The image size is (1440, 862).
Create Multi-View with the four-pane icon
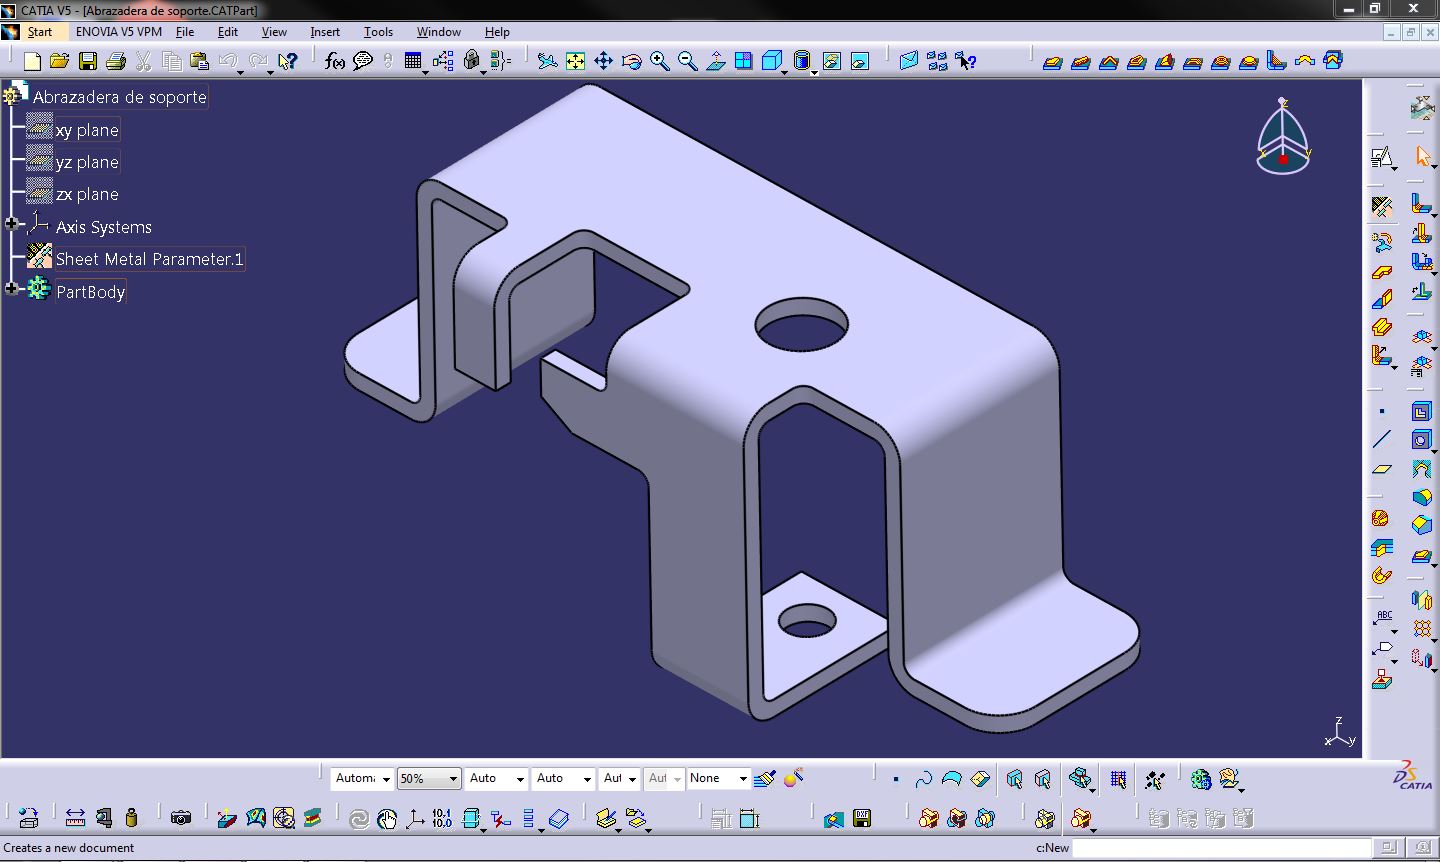click(x=743, y=62)
